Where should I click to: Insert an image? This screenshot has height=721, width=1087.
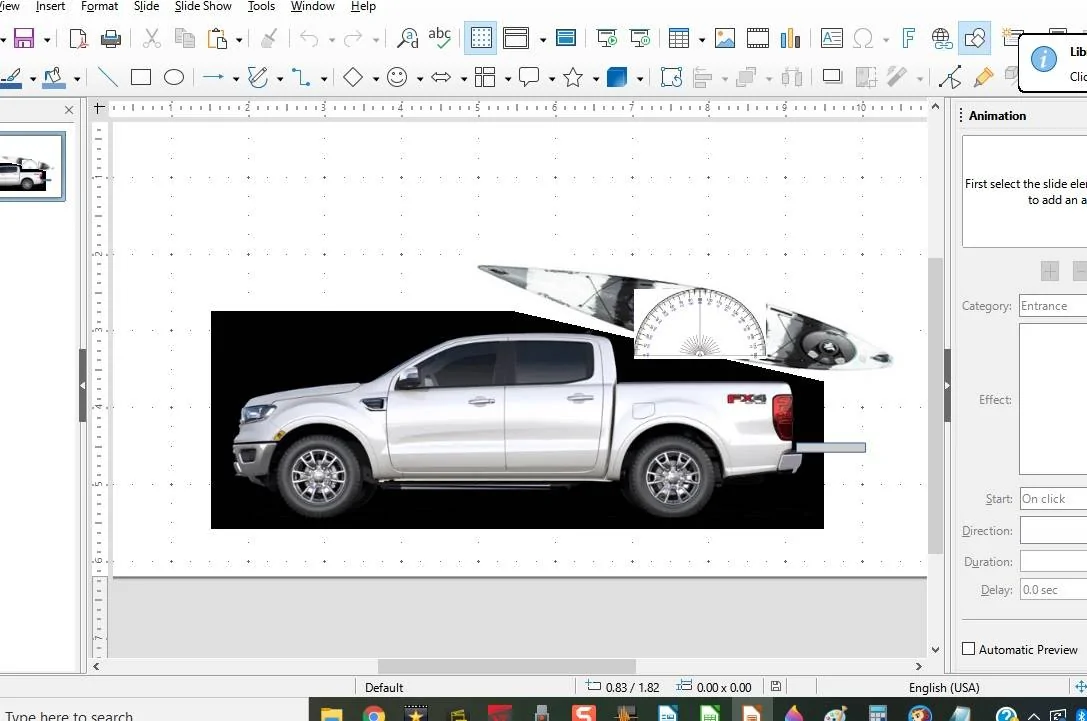click(x=724, y=38)
